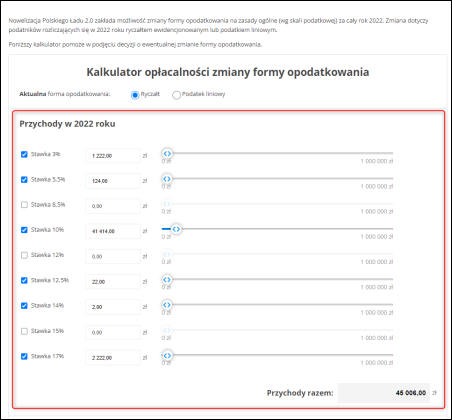This screenshot has width=452, height=420.
Task: Click the disabled Stawka 12% slider handle
Action: (x=167, y=255)
